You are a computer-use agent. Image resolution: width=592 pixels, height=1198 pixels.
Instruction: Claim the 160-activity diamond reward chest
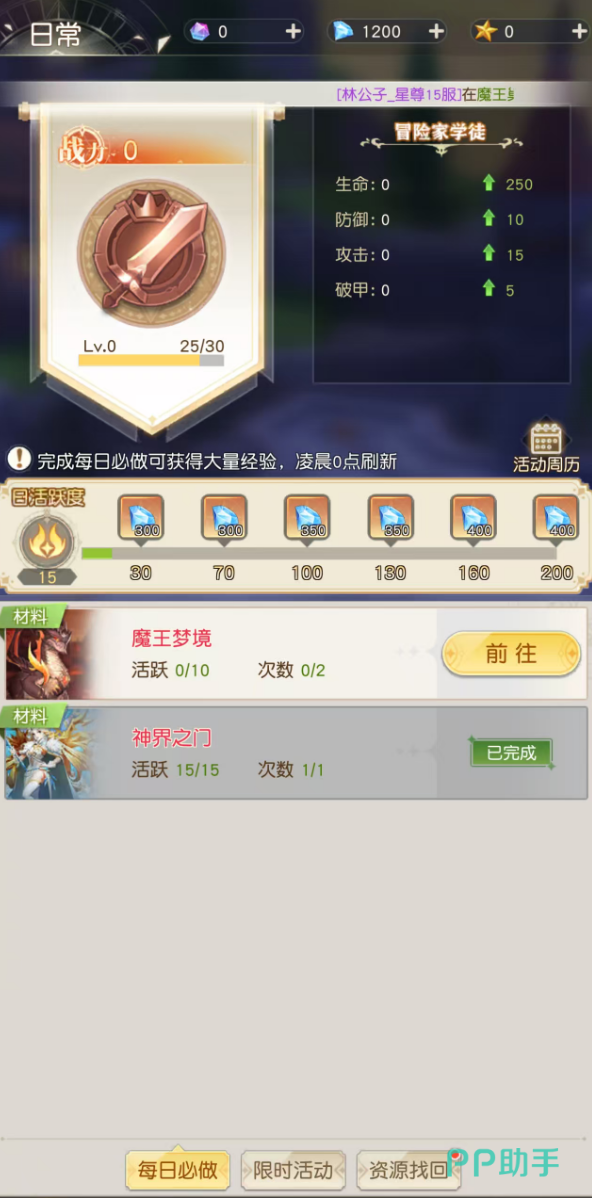pyautogui.click(x=473, y=519)
